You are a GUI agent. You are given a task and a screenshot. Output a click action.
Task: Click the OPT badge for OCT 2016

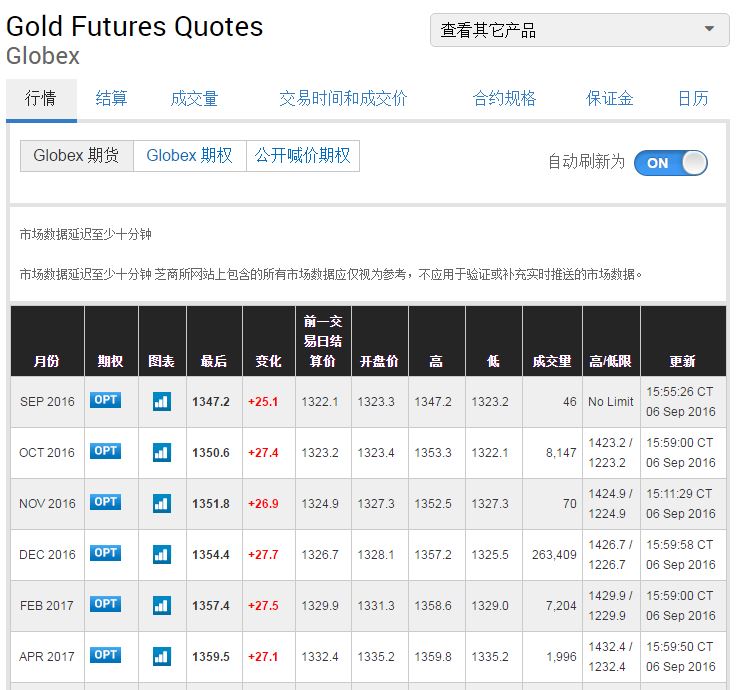(x=105, y=451)
